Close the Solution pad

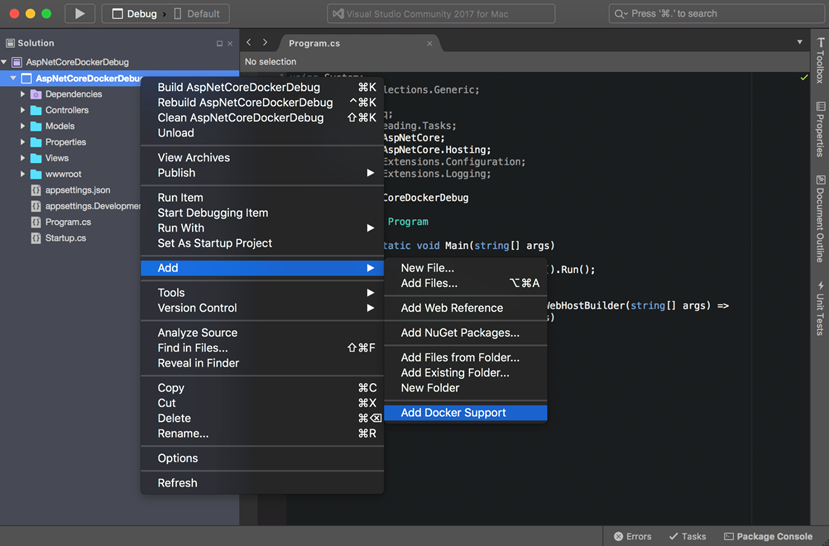(x=230, y=43)
